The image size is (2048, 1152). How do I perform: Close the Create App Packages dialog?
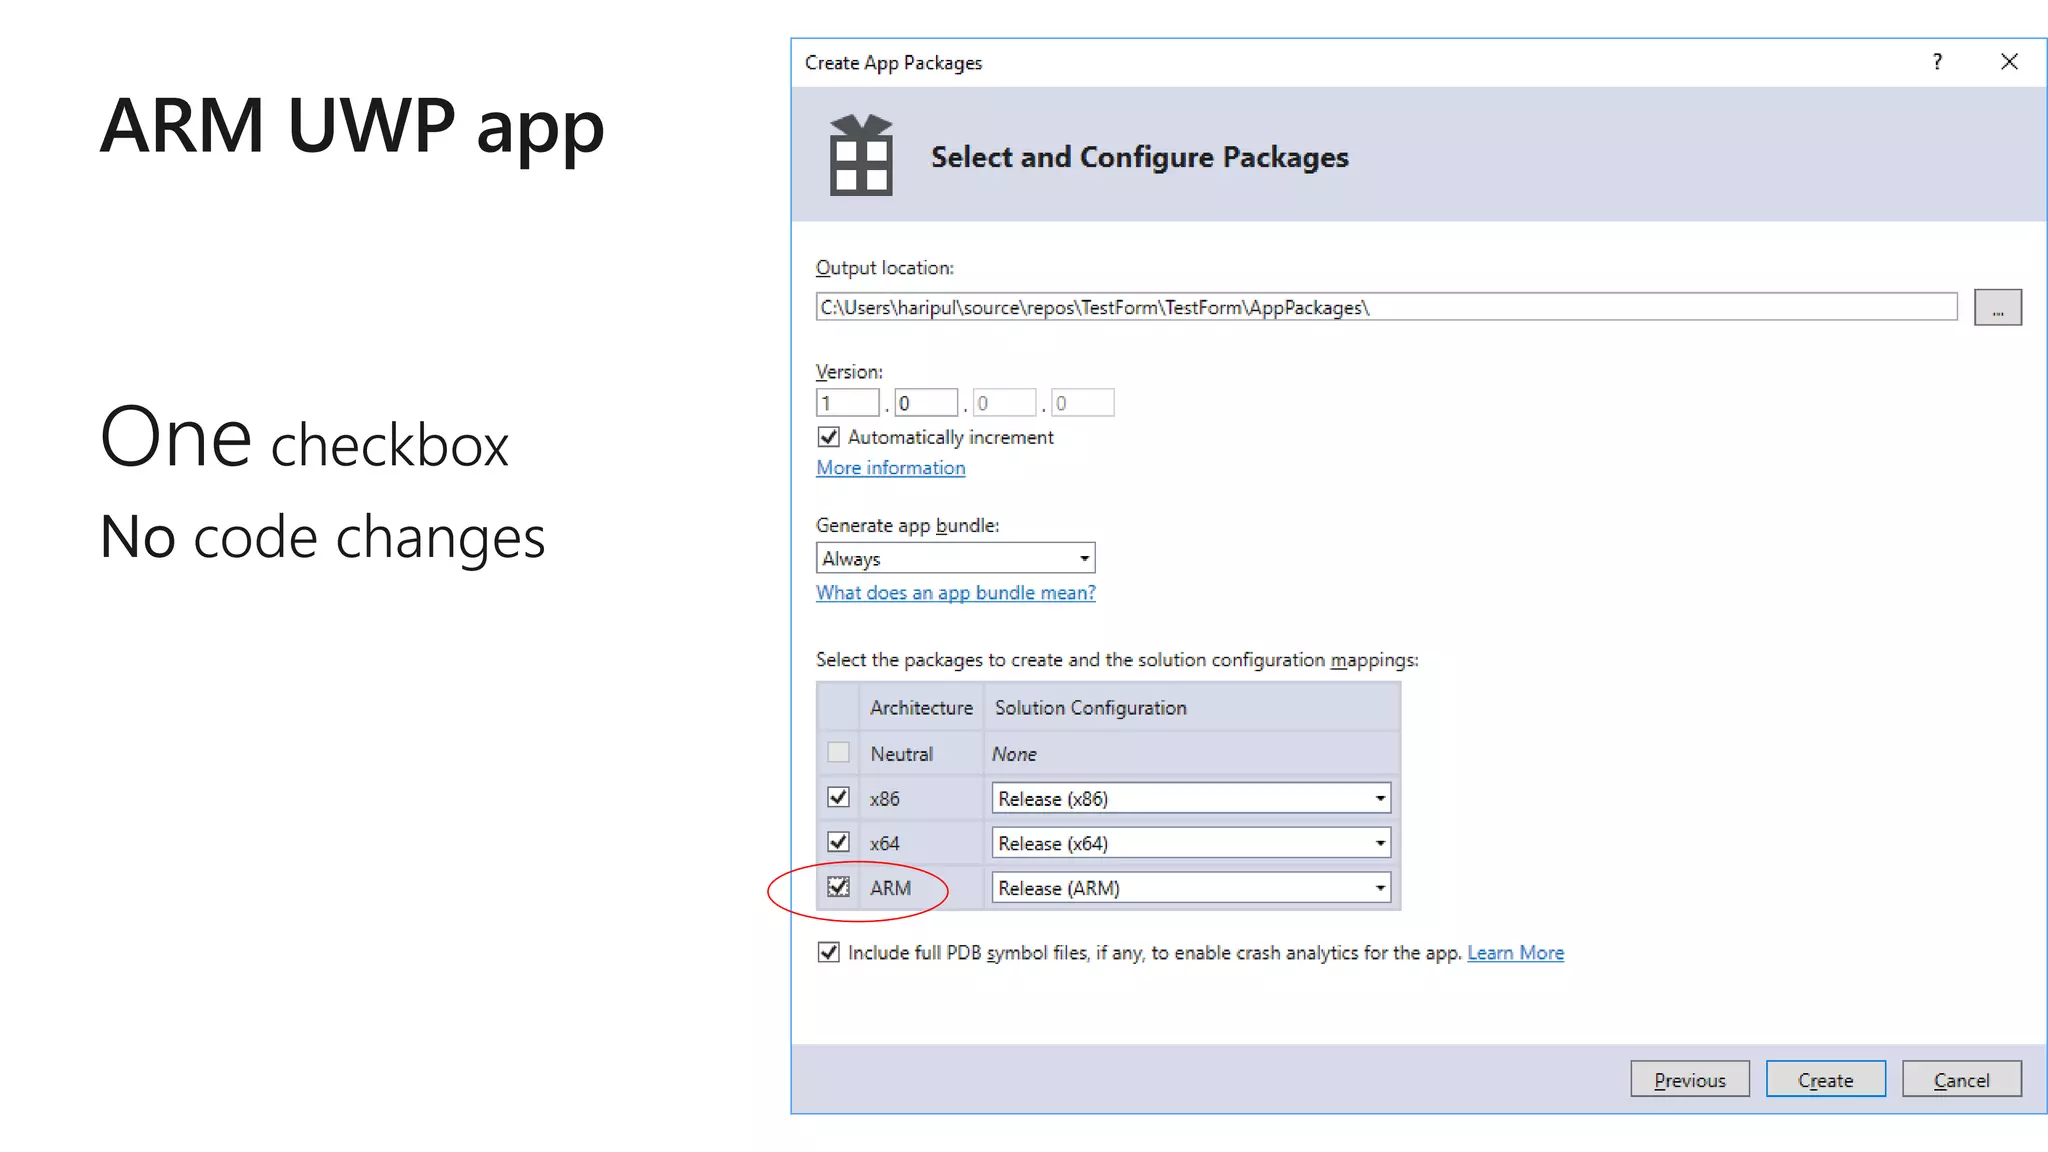tap(2009, 62)
